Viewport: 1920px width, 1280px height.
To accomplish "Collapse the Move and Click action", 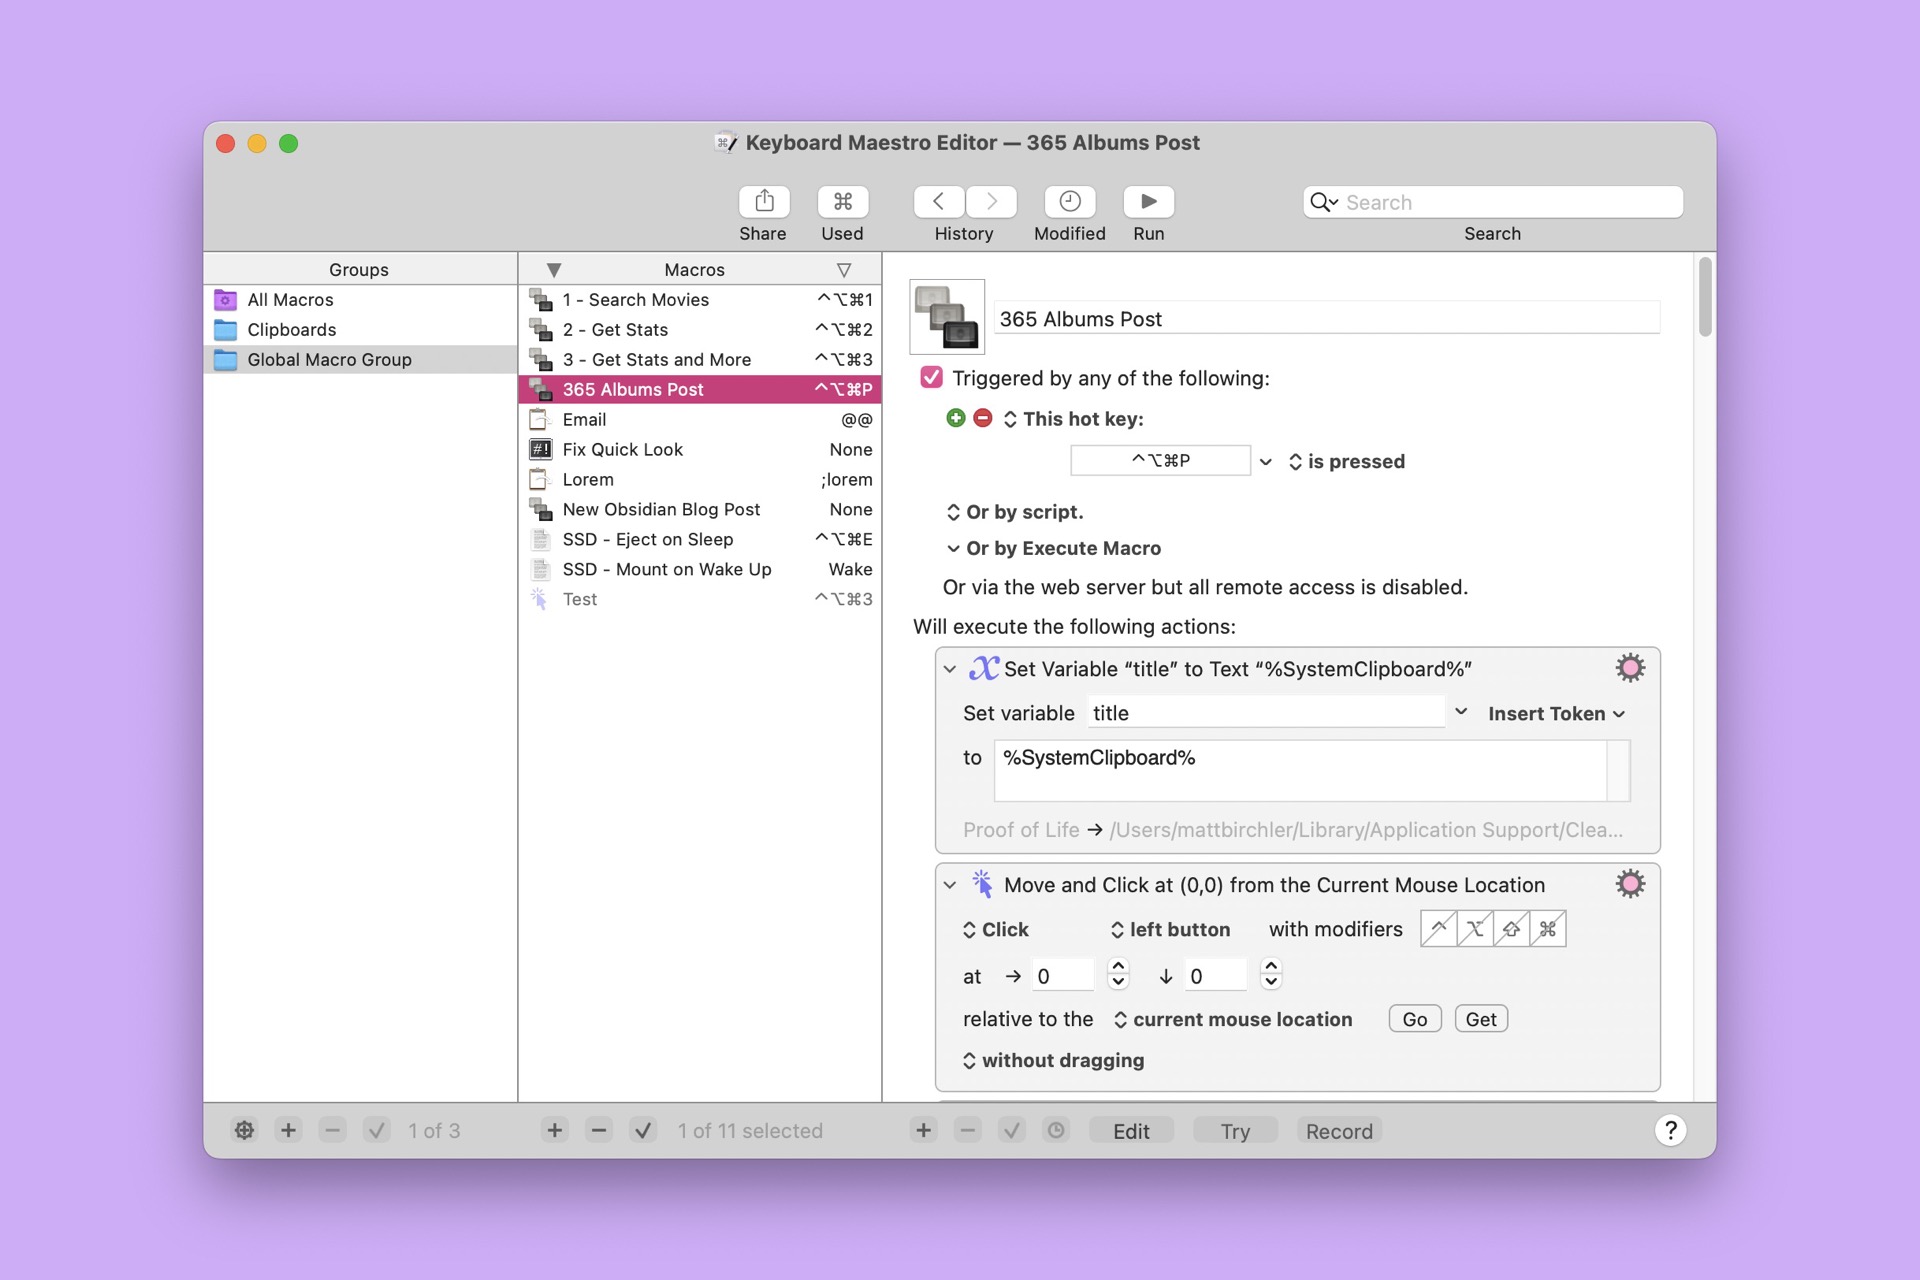I will 950,885.
